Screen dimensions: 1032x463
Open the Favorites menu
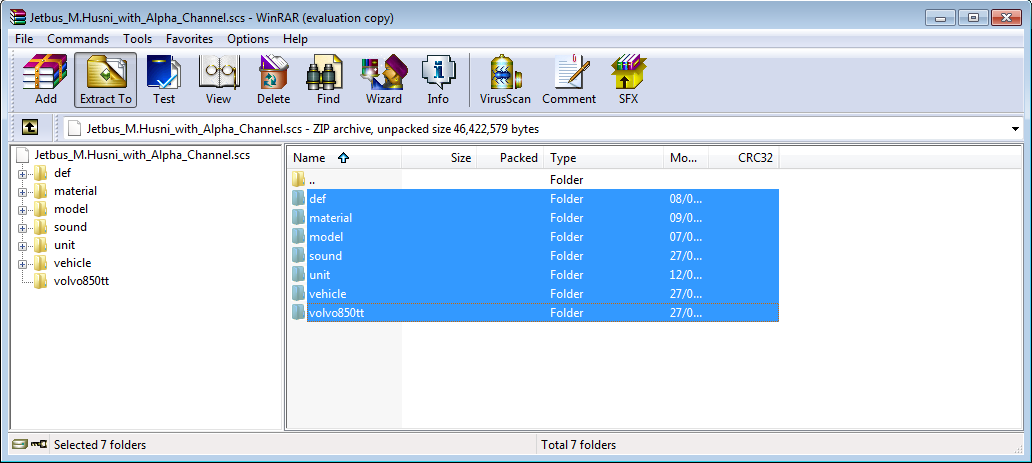click(x=190, y=39)
